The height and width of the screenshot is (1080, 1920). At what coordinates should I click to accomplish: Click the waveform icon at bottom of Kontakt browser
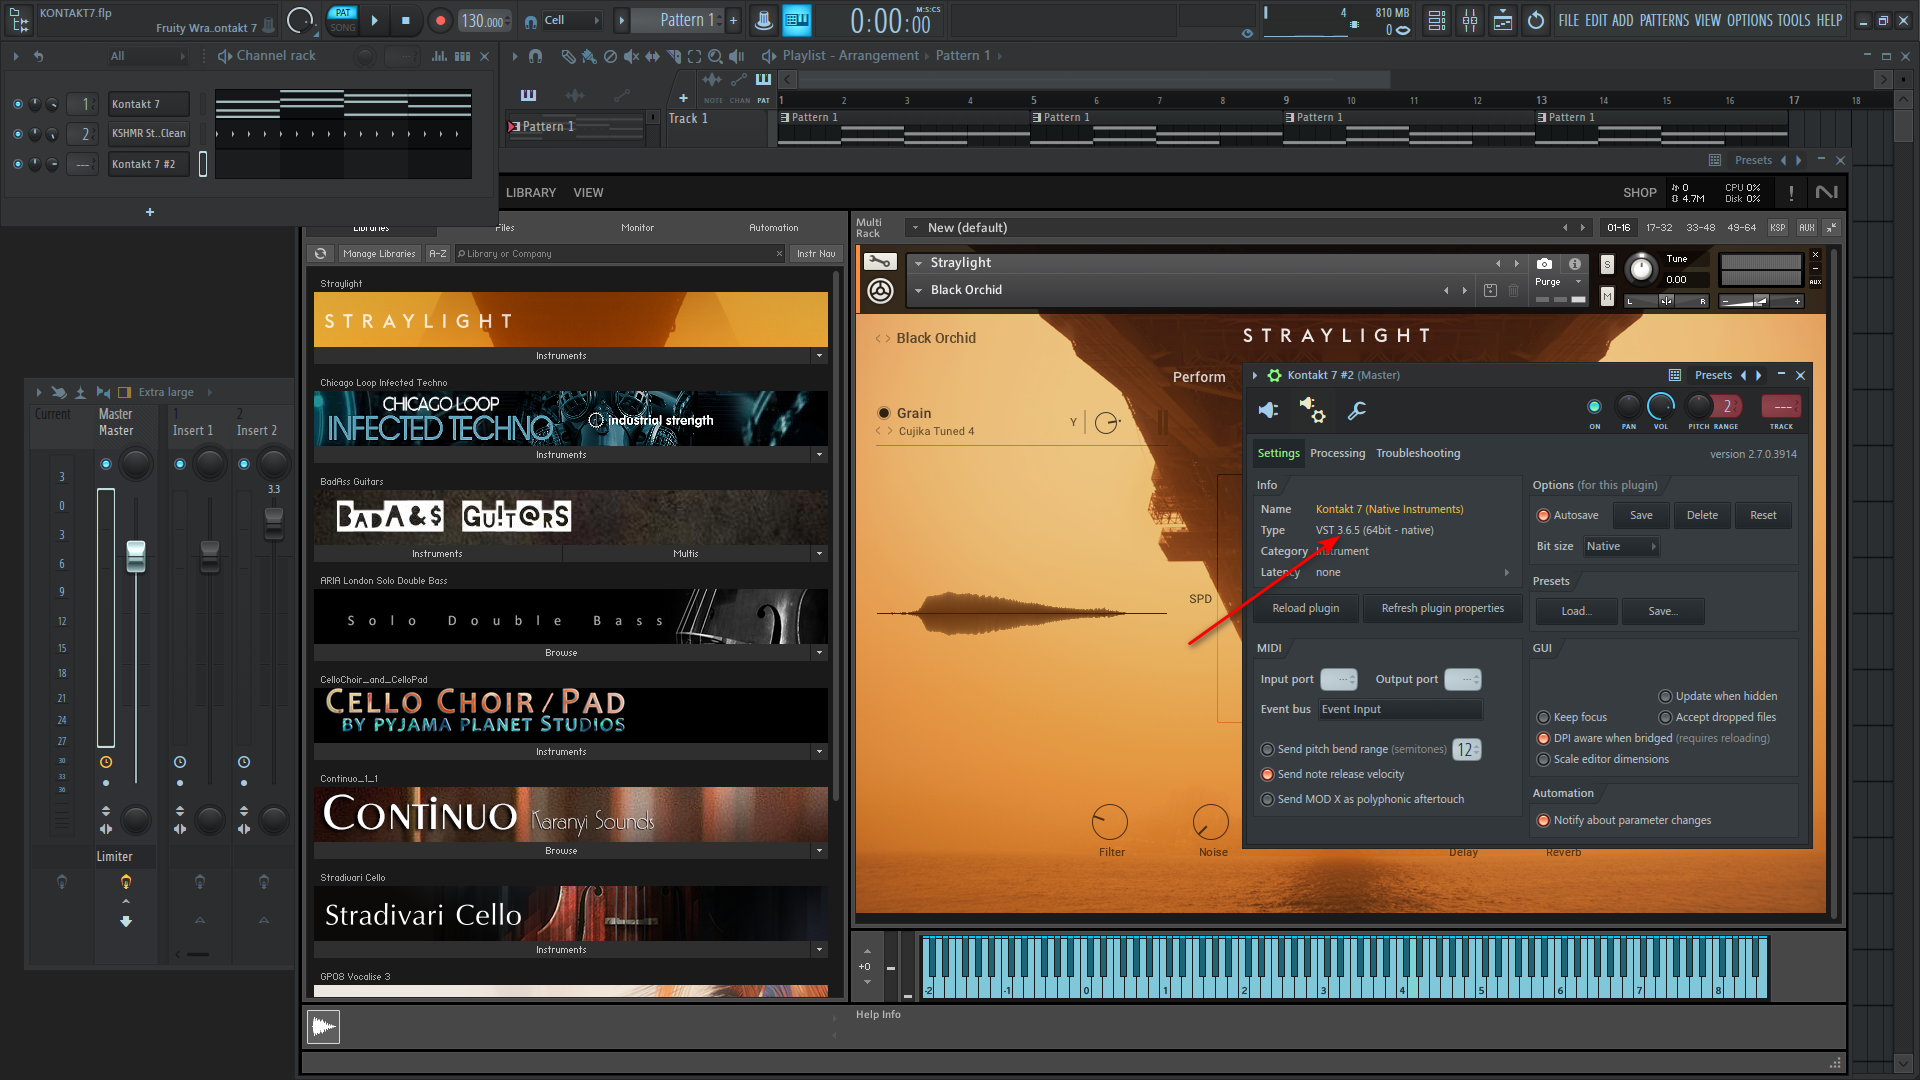click(x=323, y=1027)
